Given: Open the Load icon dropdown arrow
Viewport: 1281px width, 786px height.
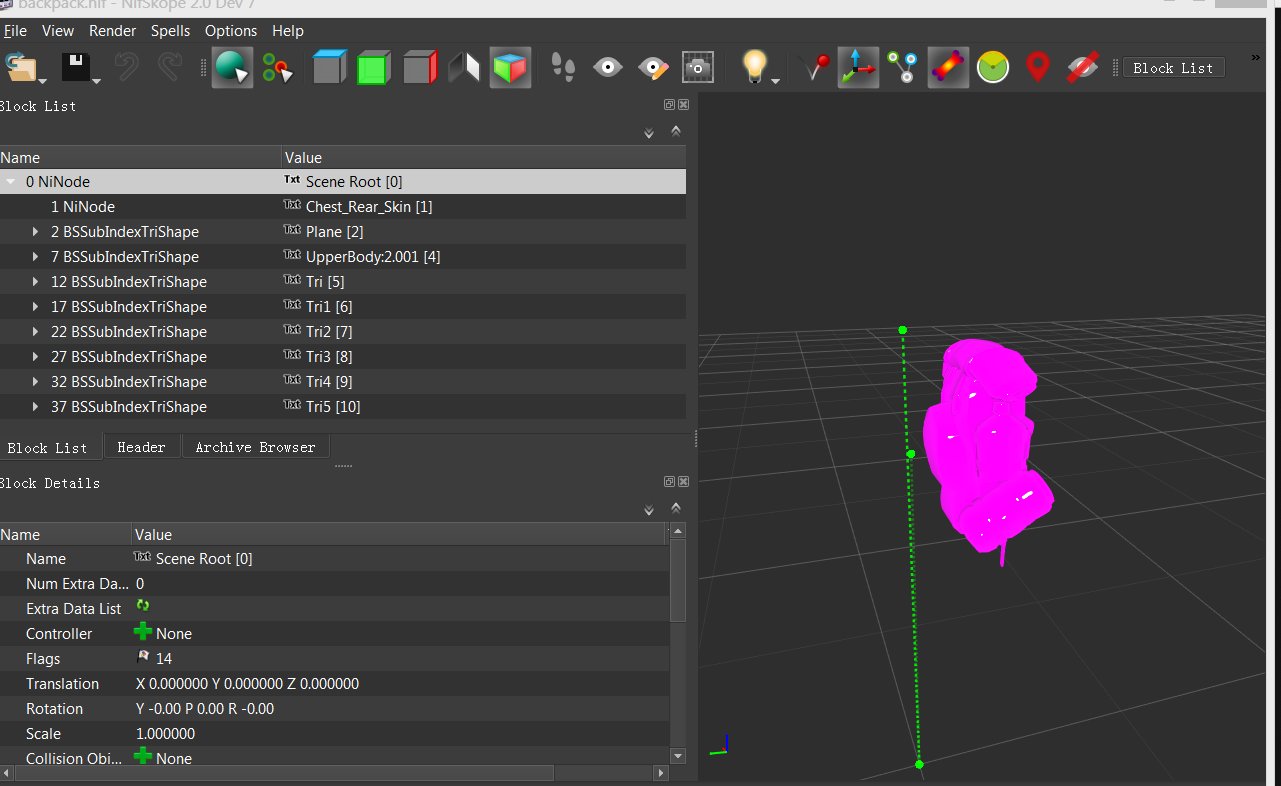Looking at the screenshot, I should 43,81.
